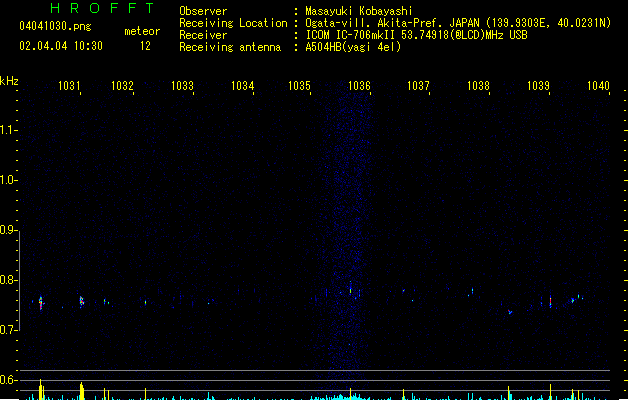The width and height of the screenshot is (629, 400).
Task: Click the 0.8 kHz frequency label
Action: coord(7,280)
